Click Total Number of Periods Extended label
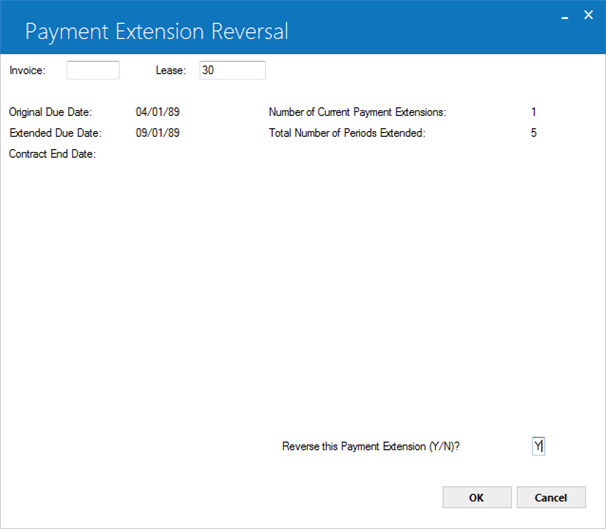The image size is (606, 529). (347, 133)
